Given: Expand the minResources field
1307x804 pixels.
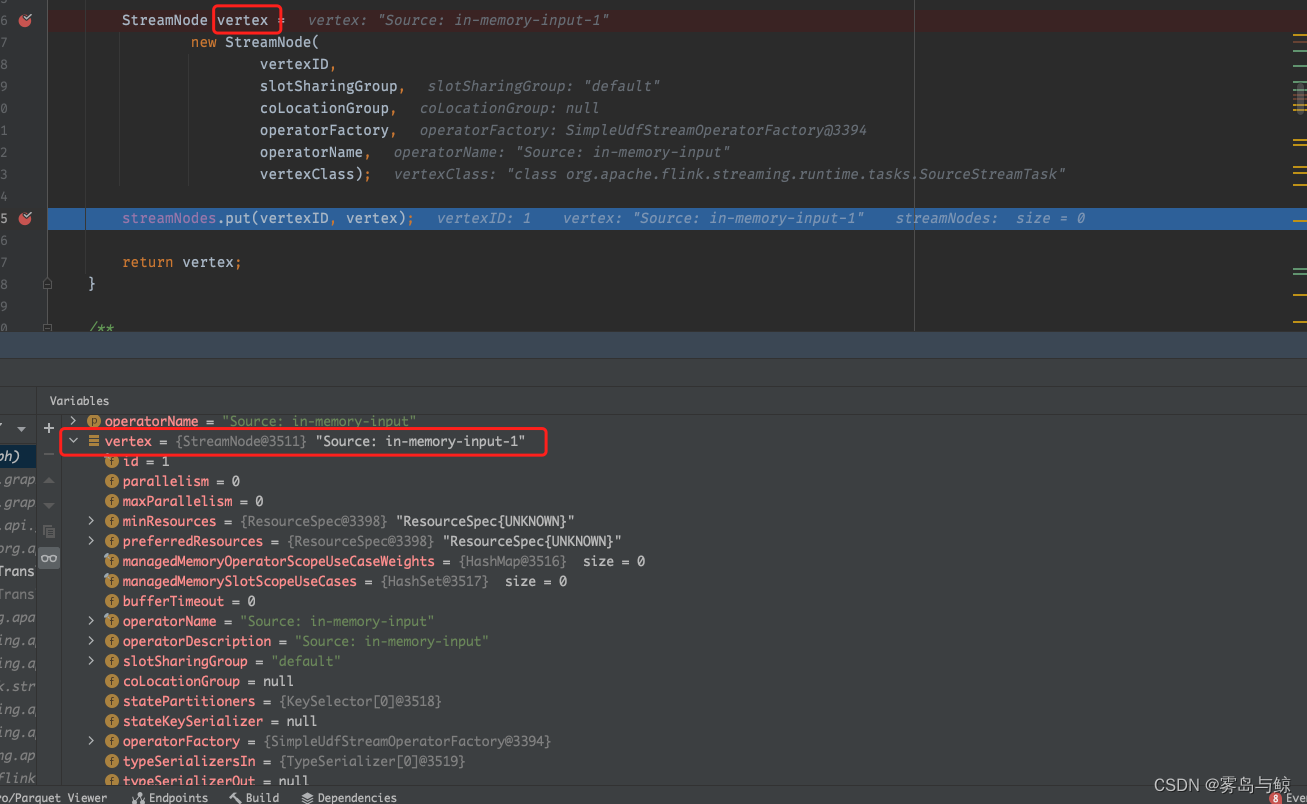Looking at the screenshot, I should (x=91, y=521).
